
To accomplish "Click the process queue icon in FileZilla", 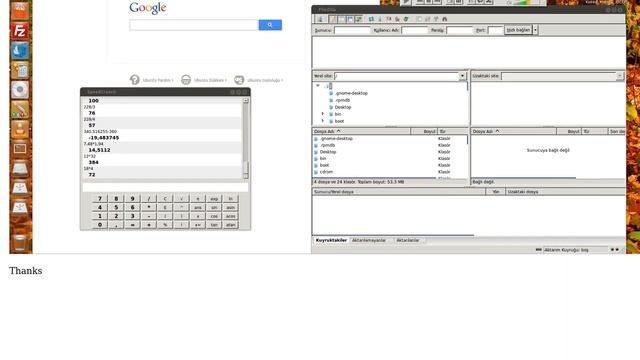I will (380, 19).
